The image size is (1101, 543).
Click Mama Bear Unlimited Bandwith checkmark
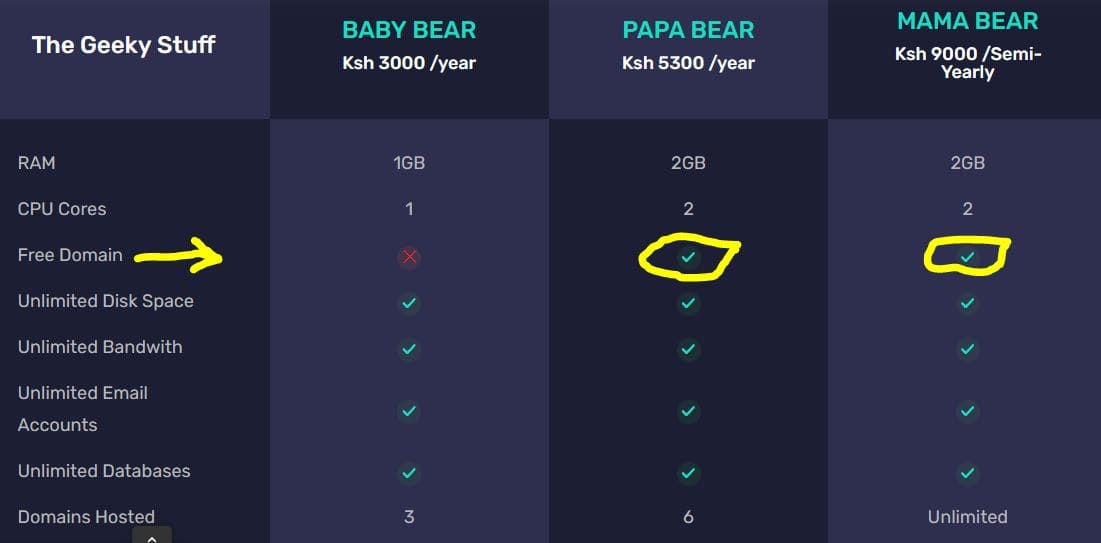pyautogui.click(x=967, y=349)
